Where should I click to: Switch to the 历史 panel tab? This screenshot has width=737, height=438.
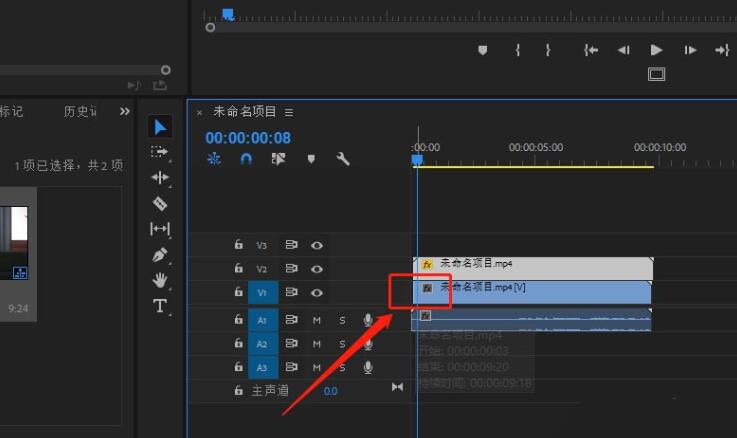(79, 111)
